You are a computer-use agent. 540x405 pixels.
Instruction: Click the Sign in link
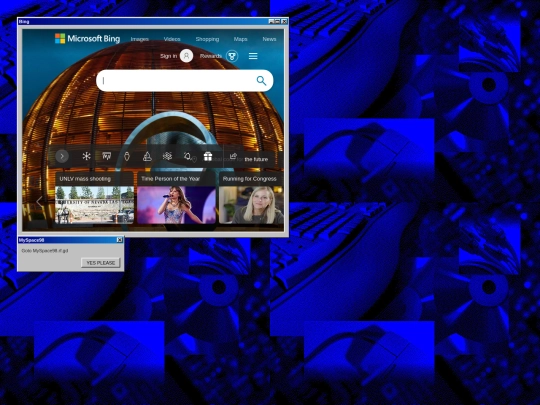(x=168, y=56)
